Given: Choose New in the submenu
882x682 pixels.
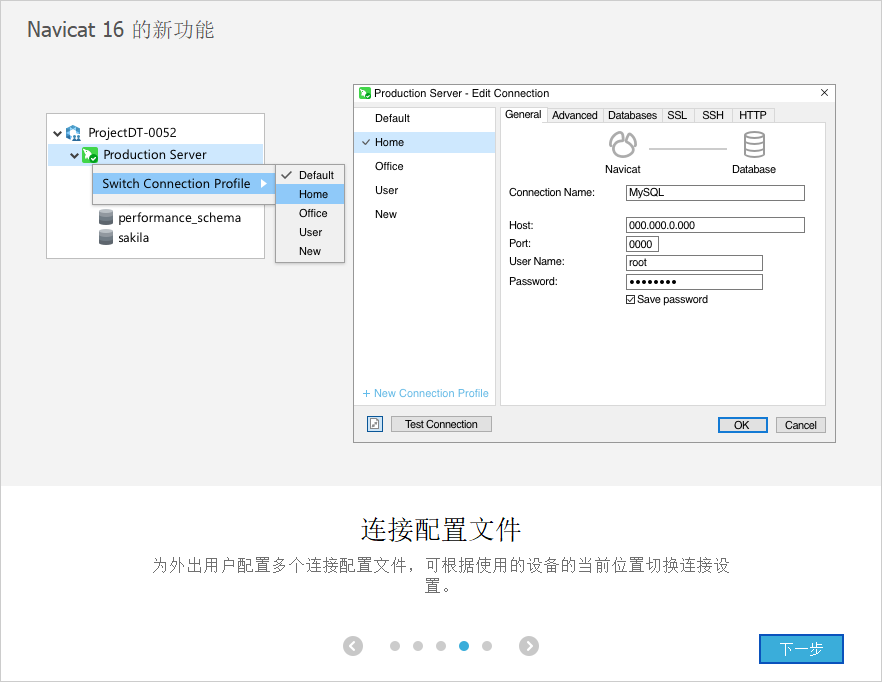Looking at the screenshot, I should [x=310, y=252].
